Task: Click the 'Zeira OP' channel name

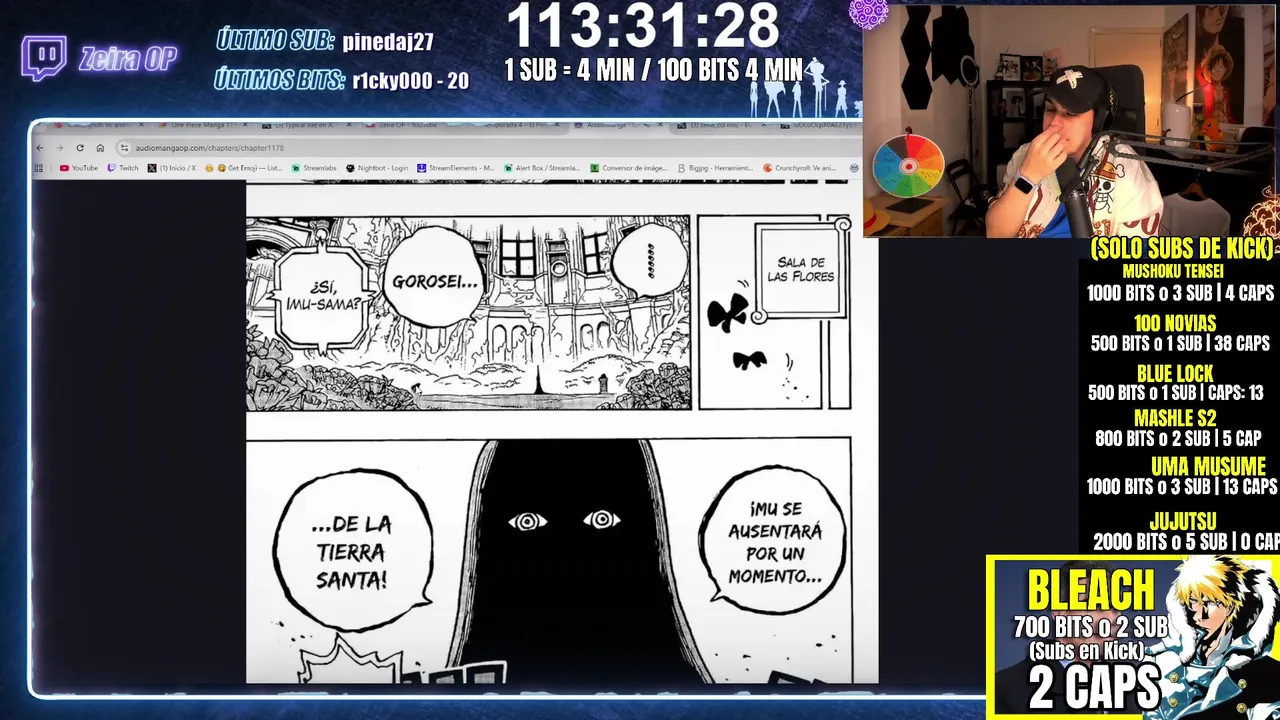Action: tap(128, 58)
